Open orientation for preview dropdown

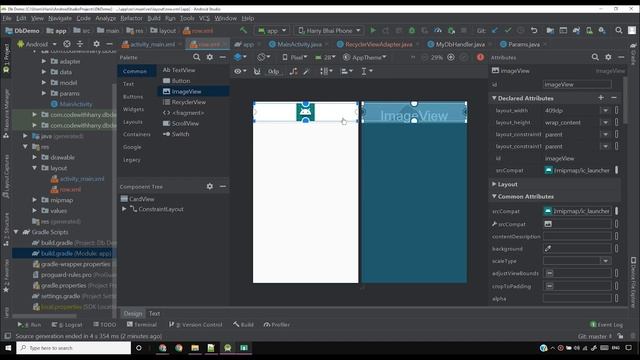click(x=264, y=57)
